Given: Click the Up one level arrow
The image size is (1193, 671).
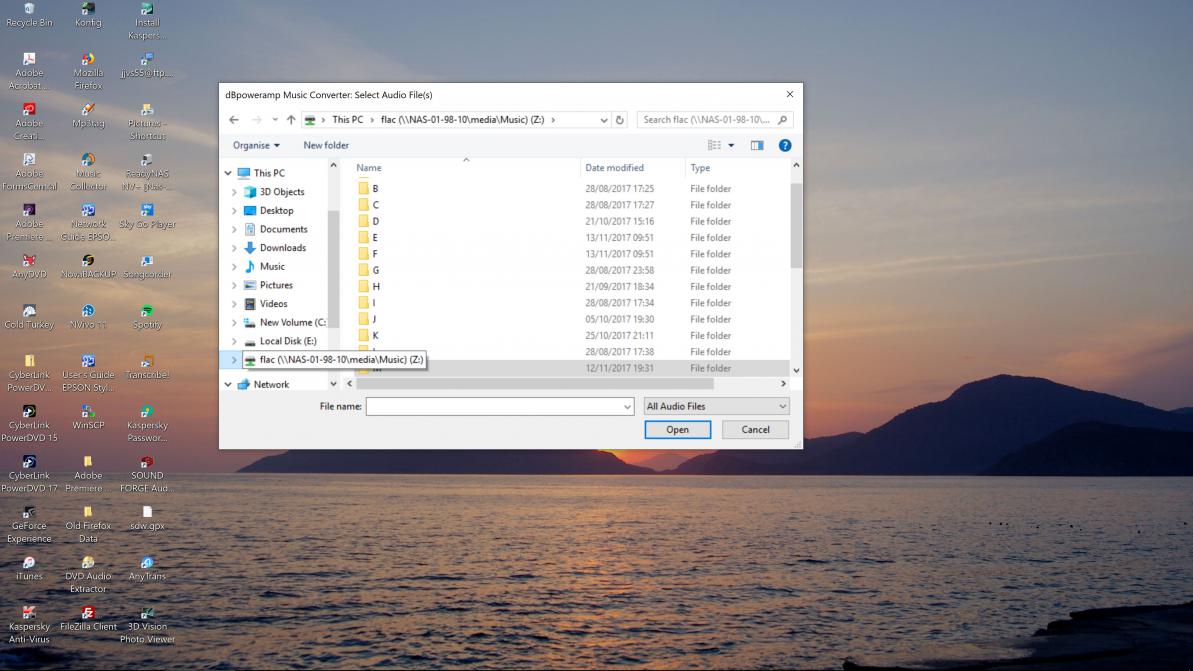Looking at the screenshot, I should pyautogui.click(x=291, y=120).
